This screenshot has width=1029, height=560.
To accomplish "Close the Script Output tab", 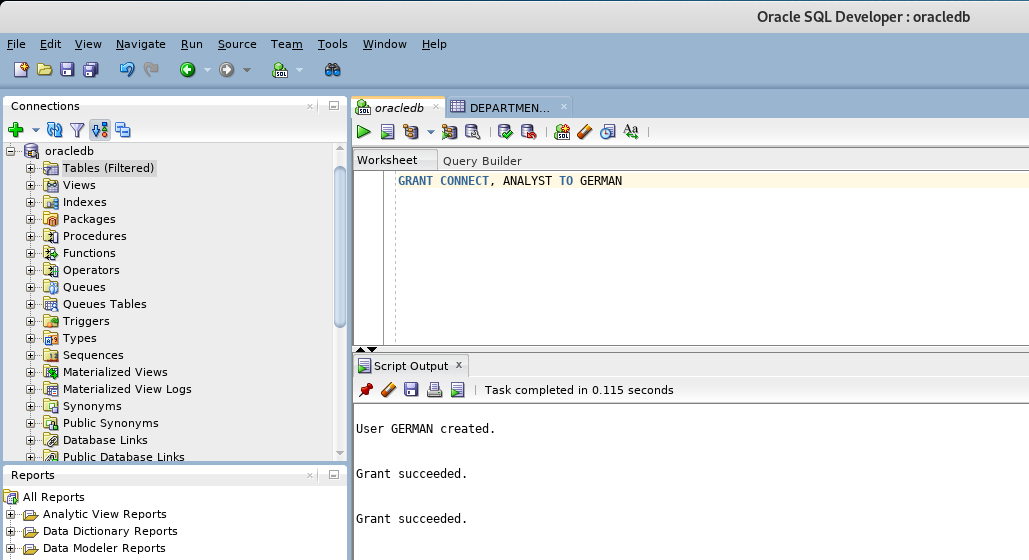I will (459, 365).
